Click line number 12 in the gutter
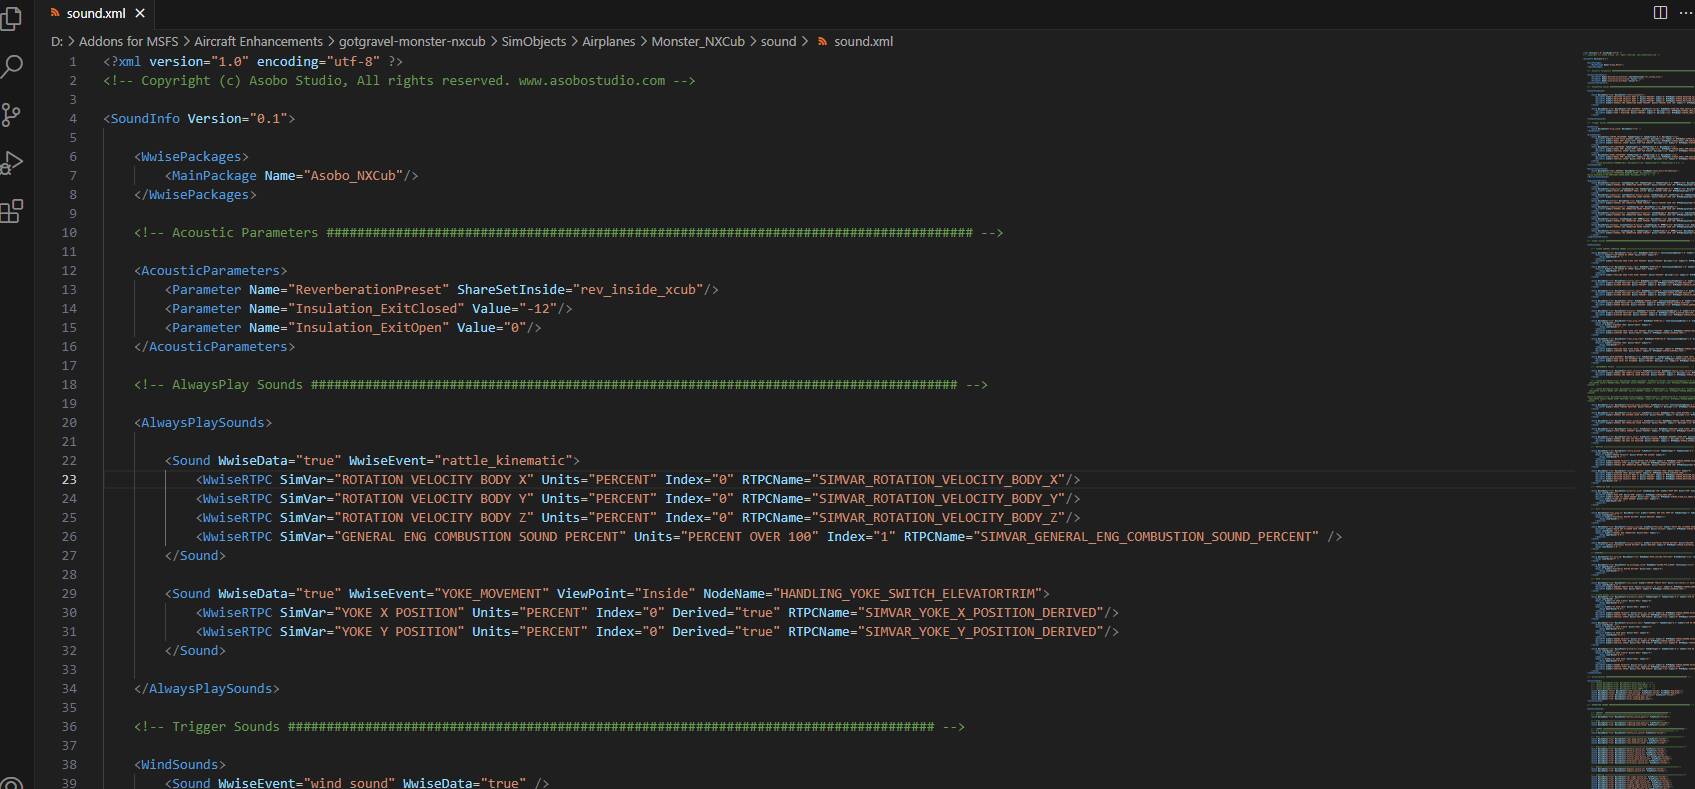 69,270
